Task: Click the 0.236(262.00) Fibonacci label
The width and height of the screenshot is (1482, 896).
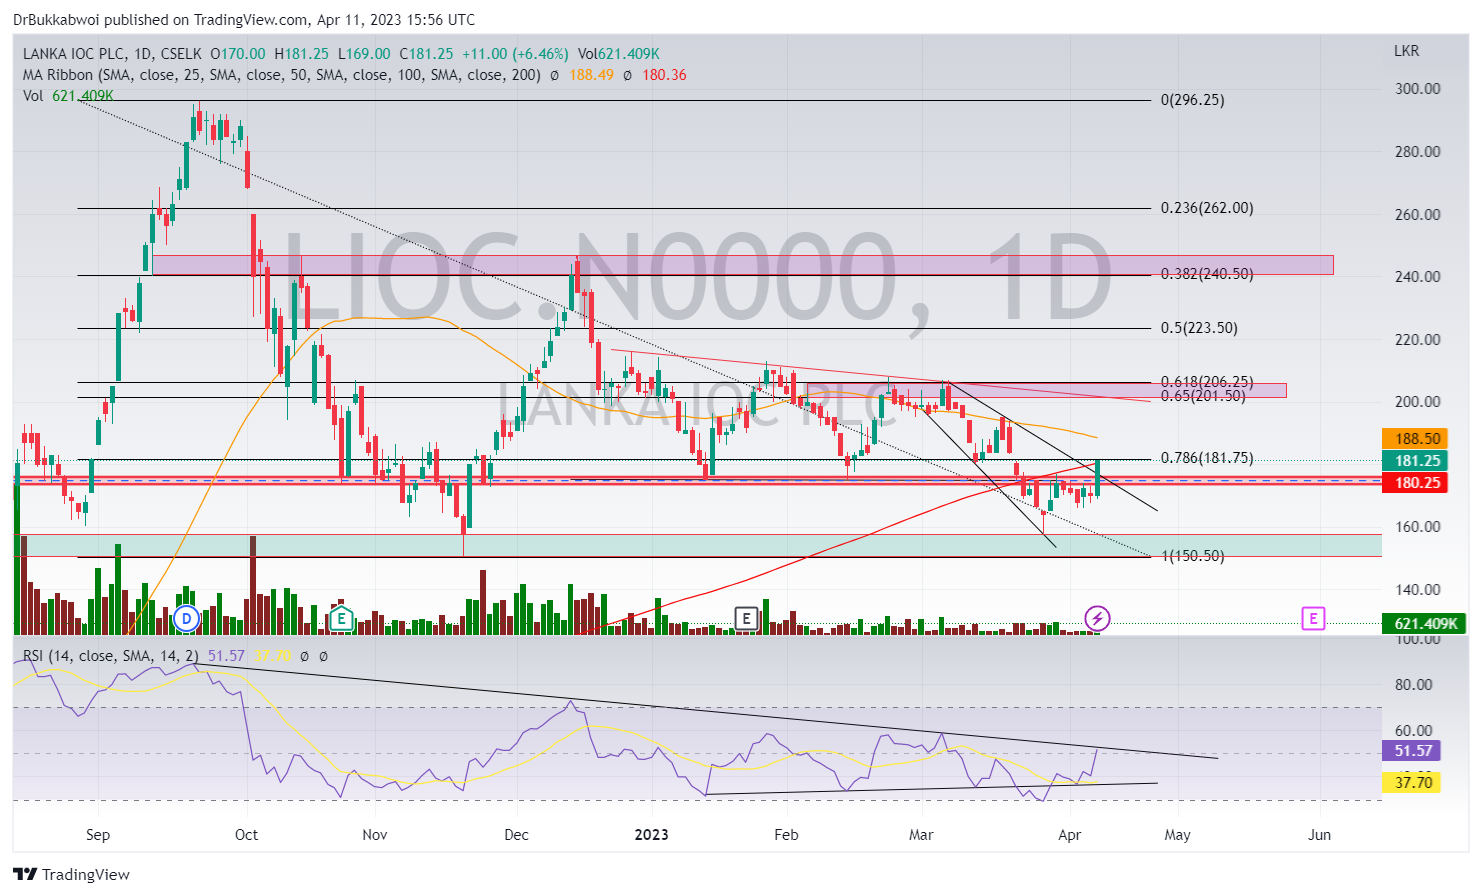Action: click(1207, 208)
